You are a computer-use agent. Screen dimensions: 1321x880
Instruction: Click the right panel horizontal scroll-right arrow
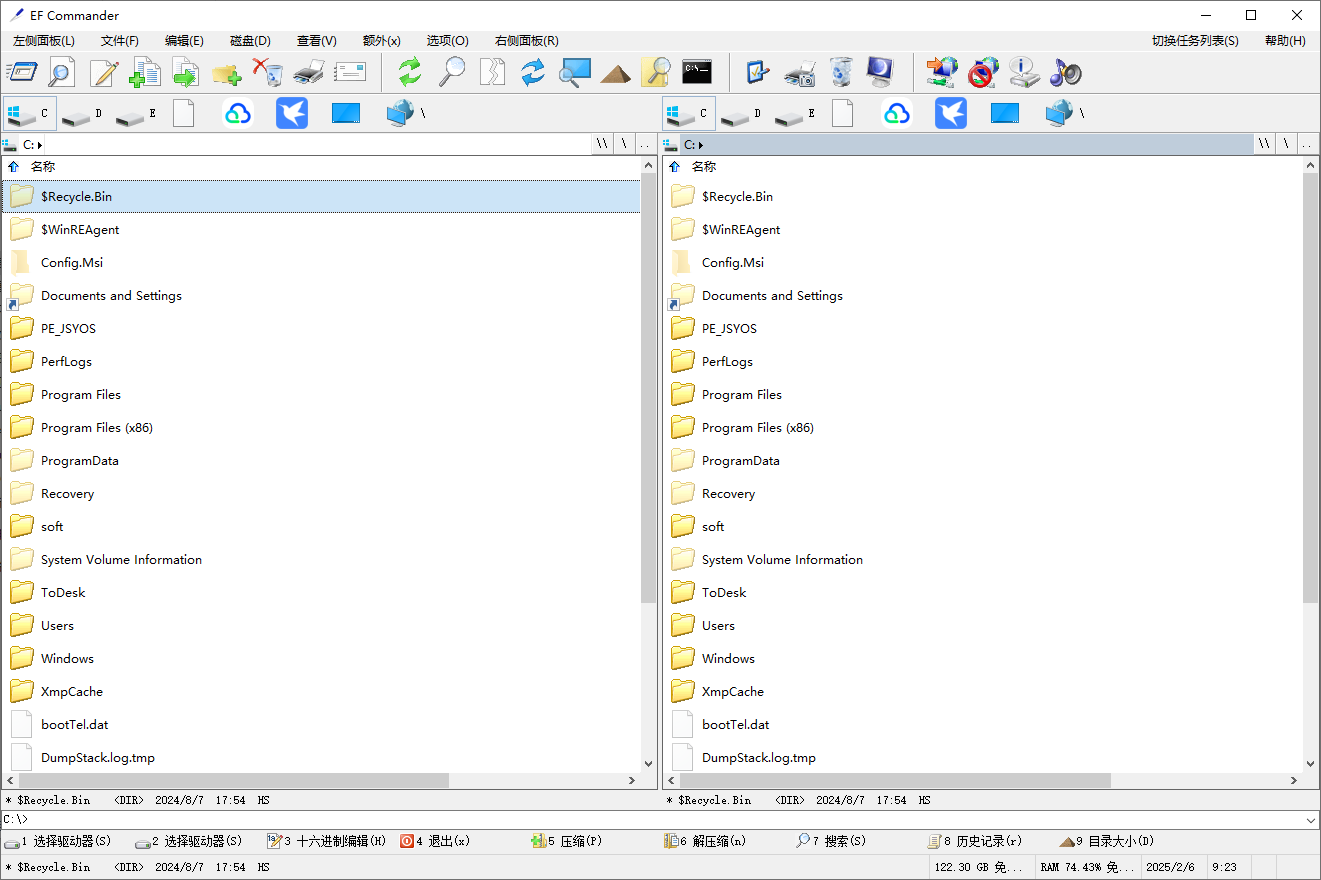(1293, 780)
